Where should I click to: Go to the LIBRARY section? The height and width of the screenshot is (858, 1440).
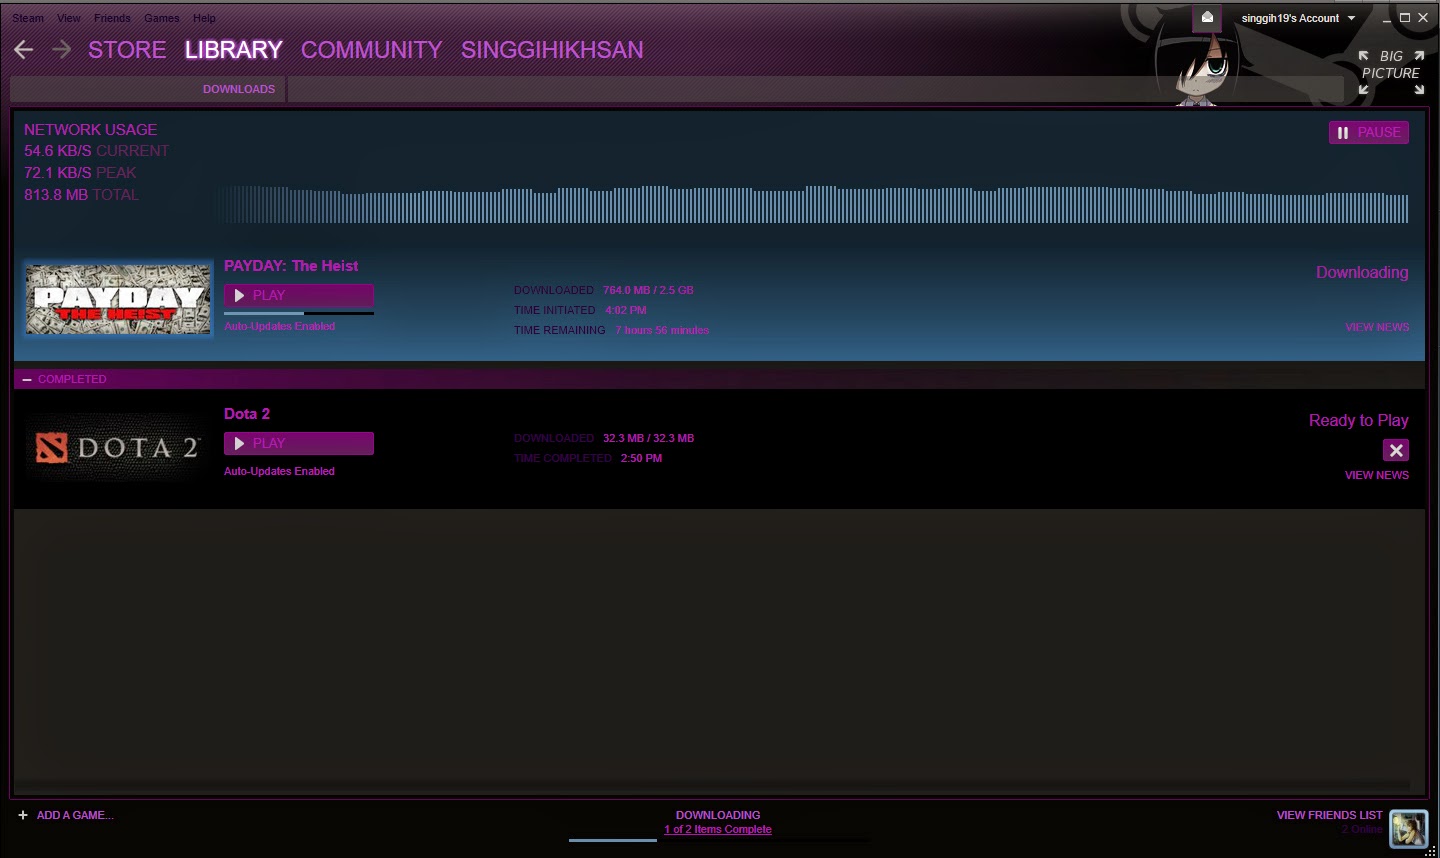point(233,50)
